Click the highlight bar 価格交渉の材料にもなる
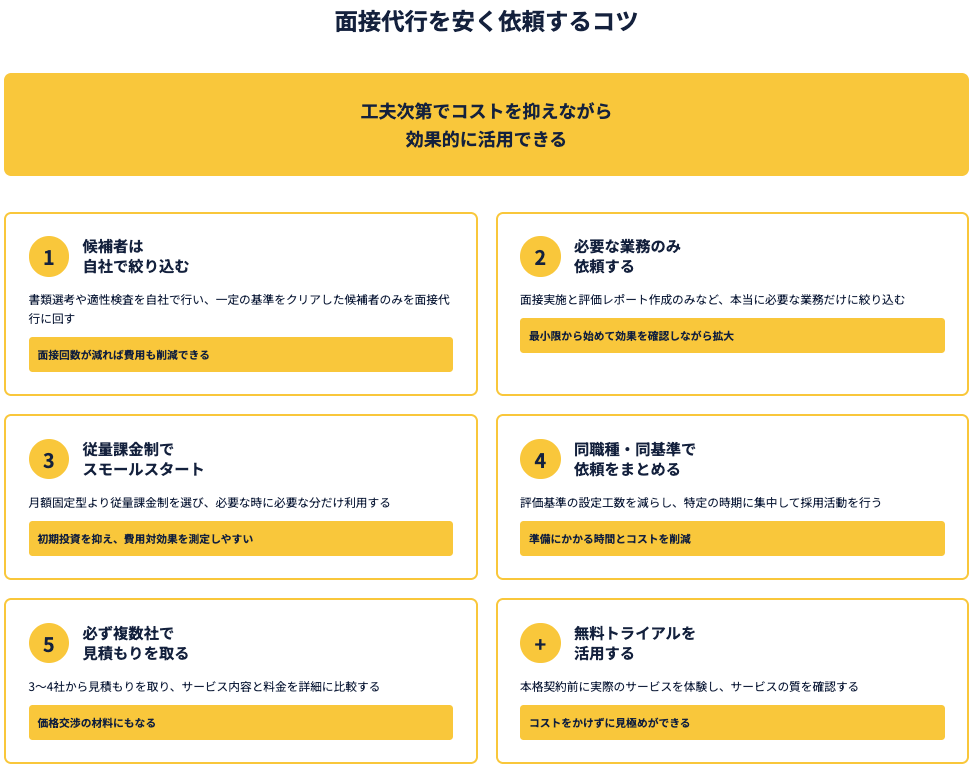 240,723
